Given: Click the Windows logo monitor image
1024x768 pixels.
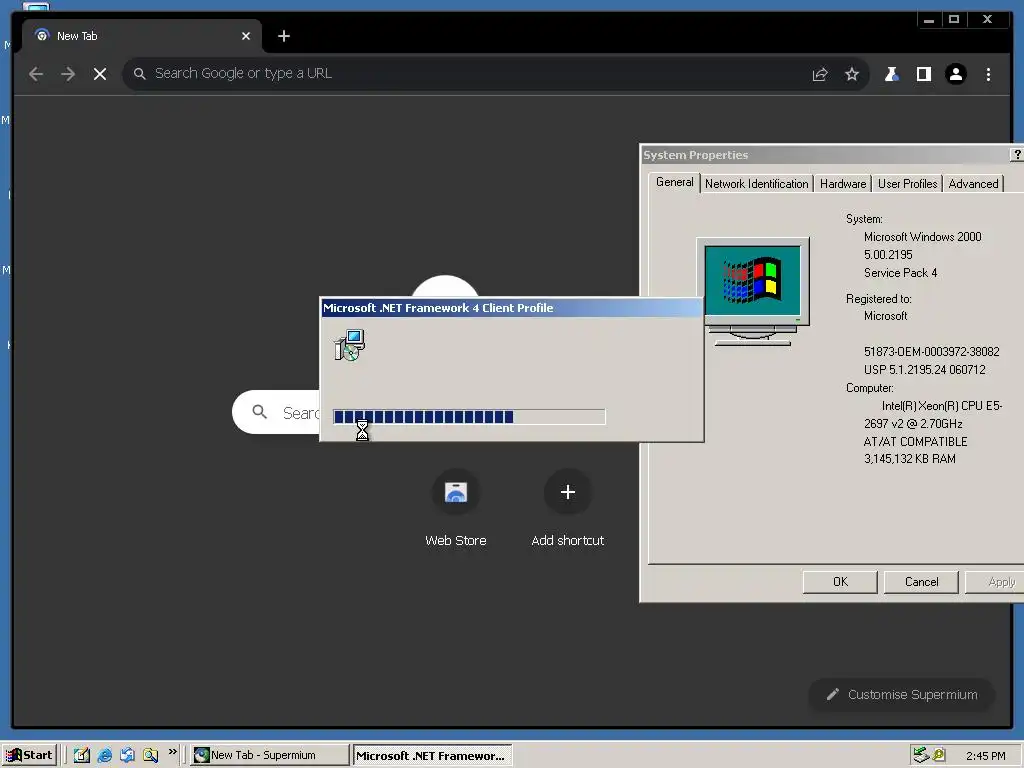Looking at the screenshot, I should [x=753, y=291].
